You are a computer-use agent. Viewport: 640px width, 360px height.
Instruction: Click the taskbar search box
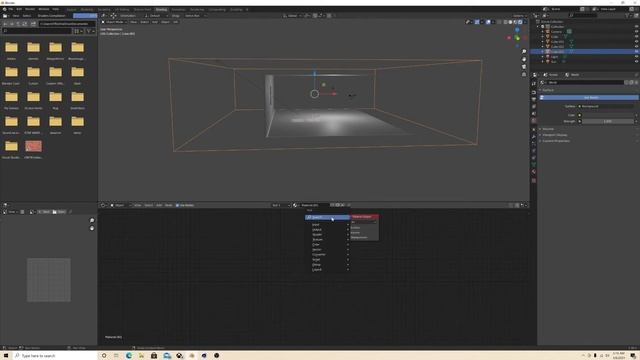[x=55, y=356]
